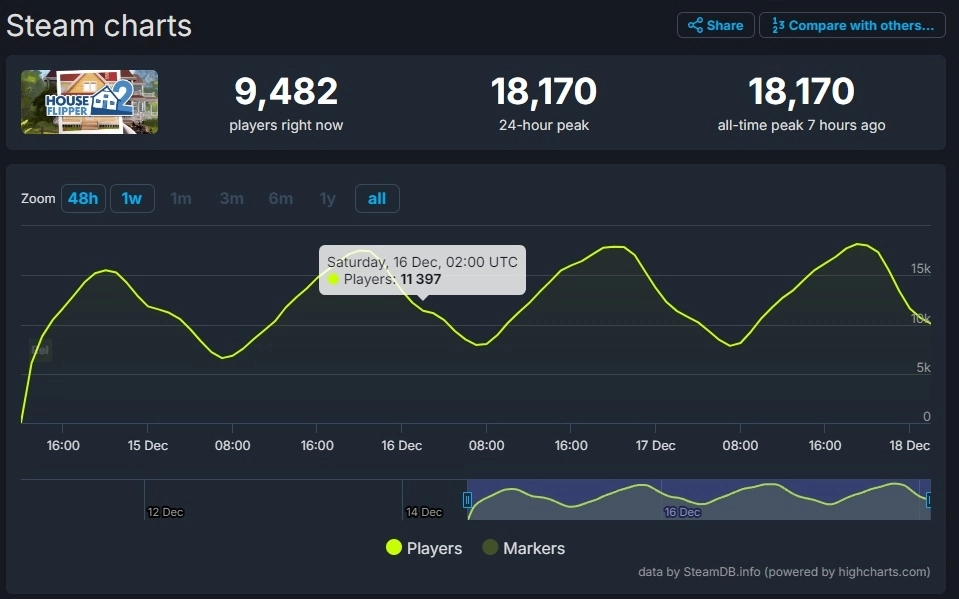Set chart zoom to 1w
This screenshot has width=959, height=599.
pyautogui.click(x=132, y=198)
